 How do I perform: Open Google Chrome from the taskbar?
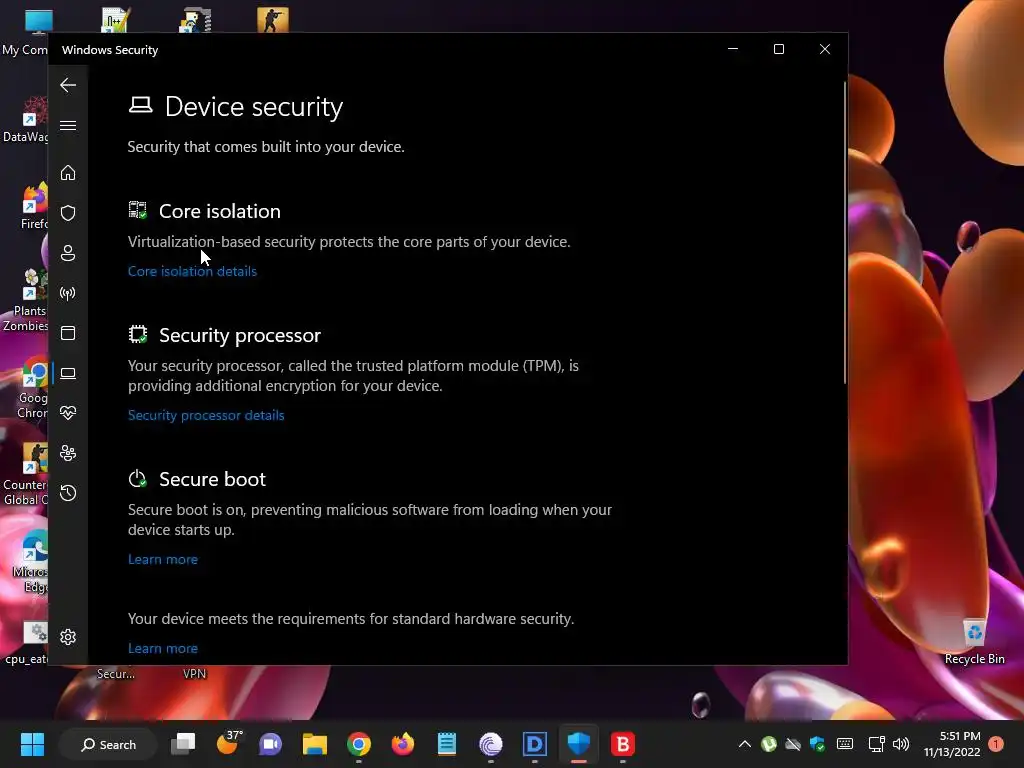(359, 744)
